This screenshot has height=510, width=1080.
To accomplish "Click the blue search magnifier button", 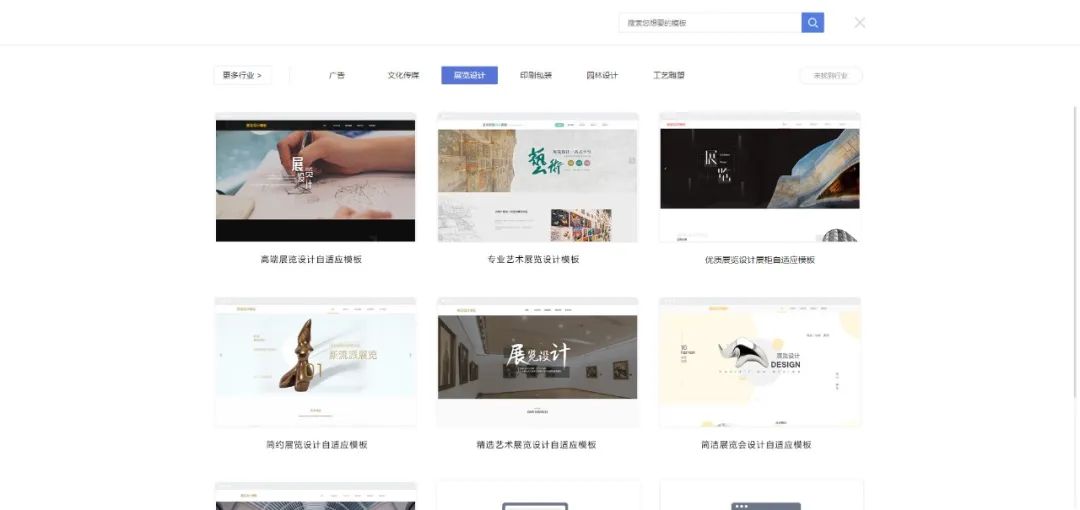I will (x=813, y=23).
